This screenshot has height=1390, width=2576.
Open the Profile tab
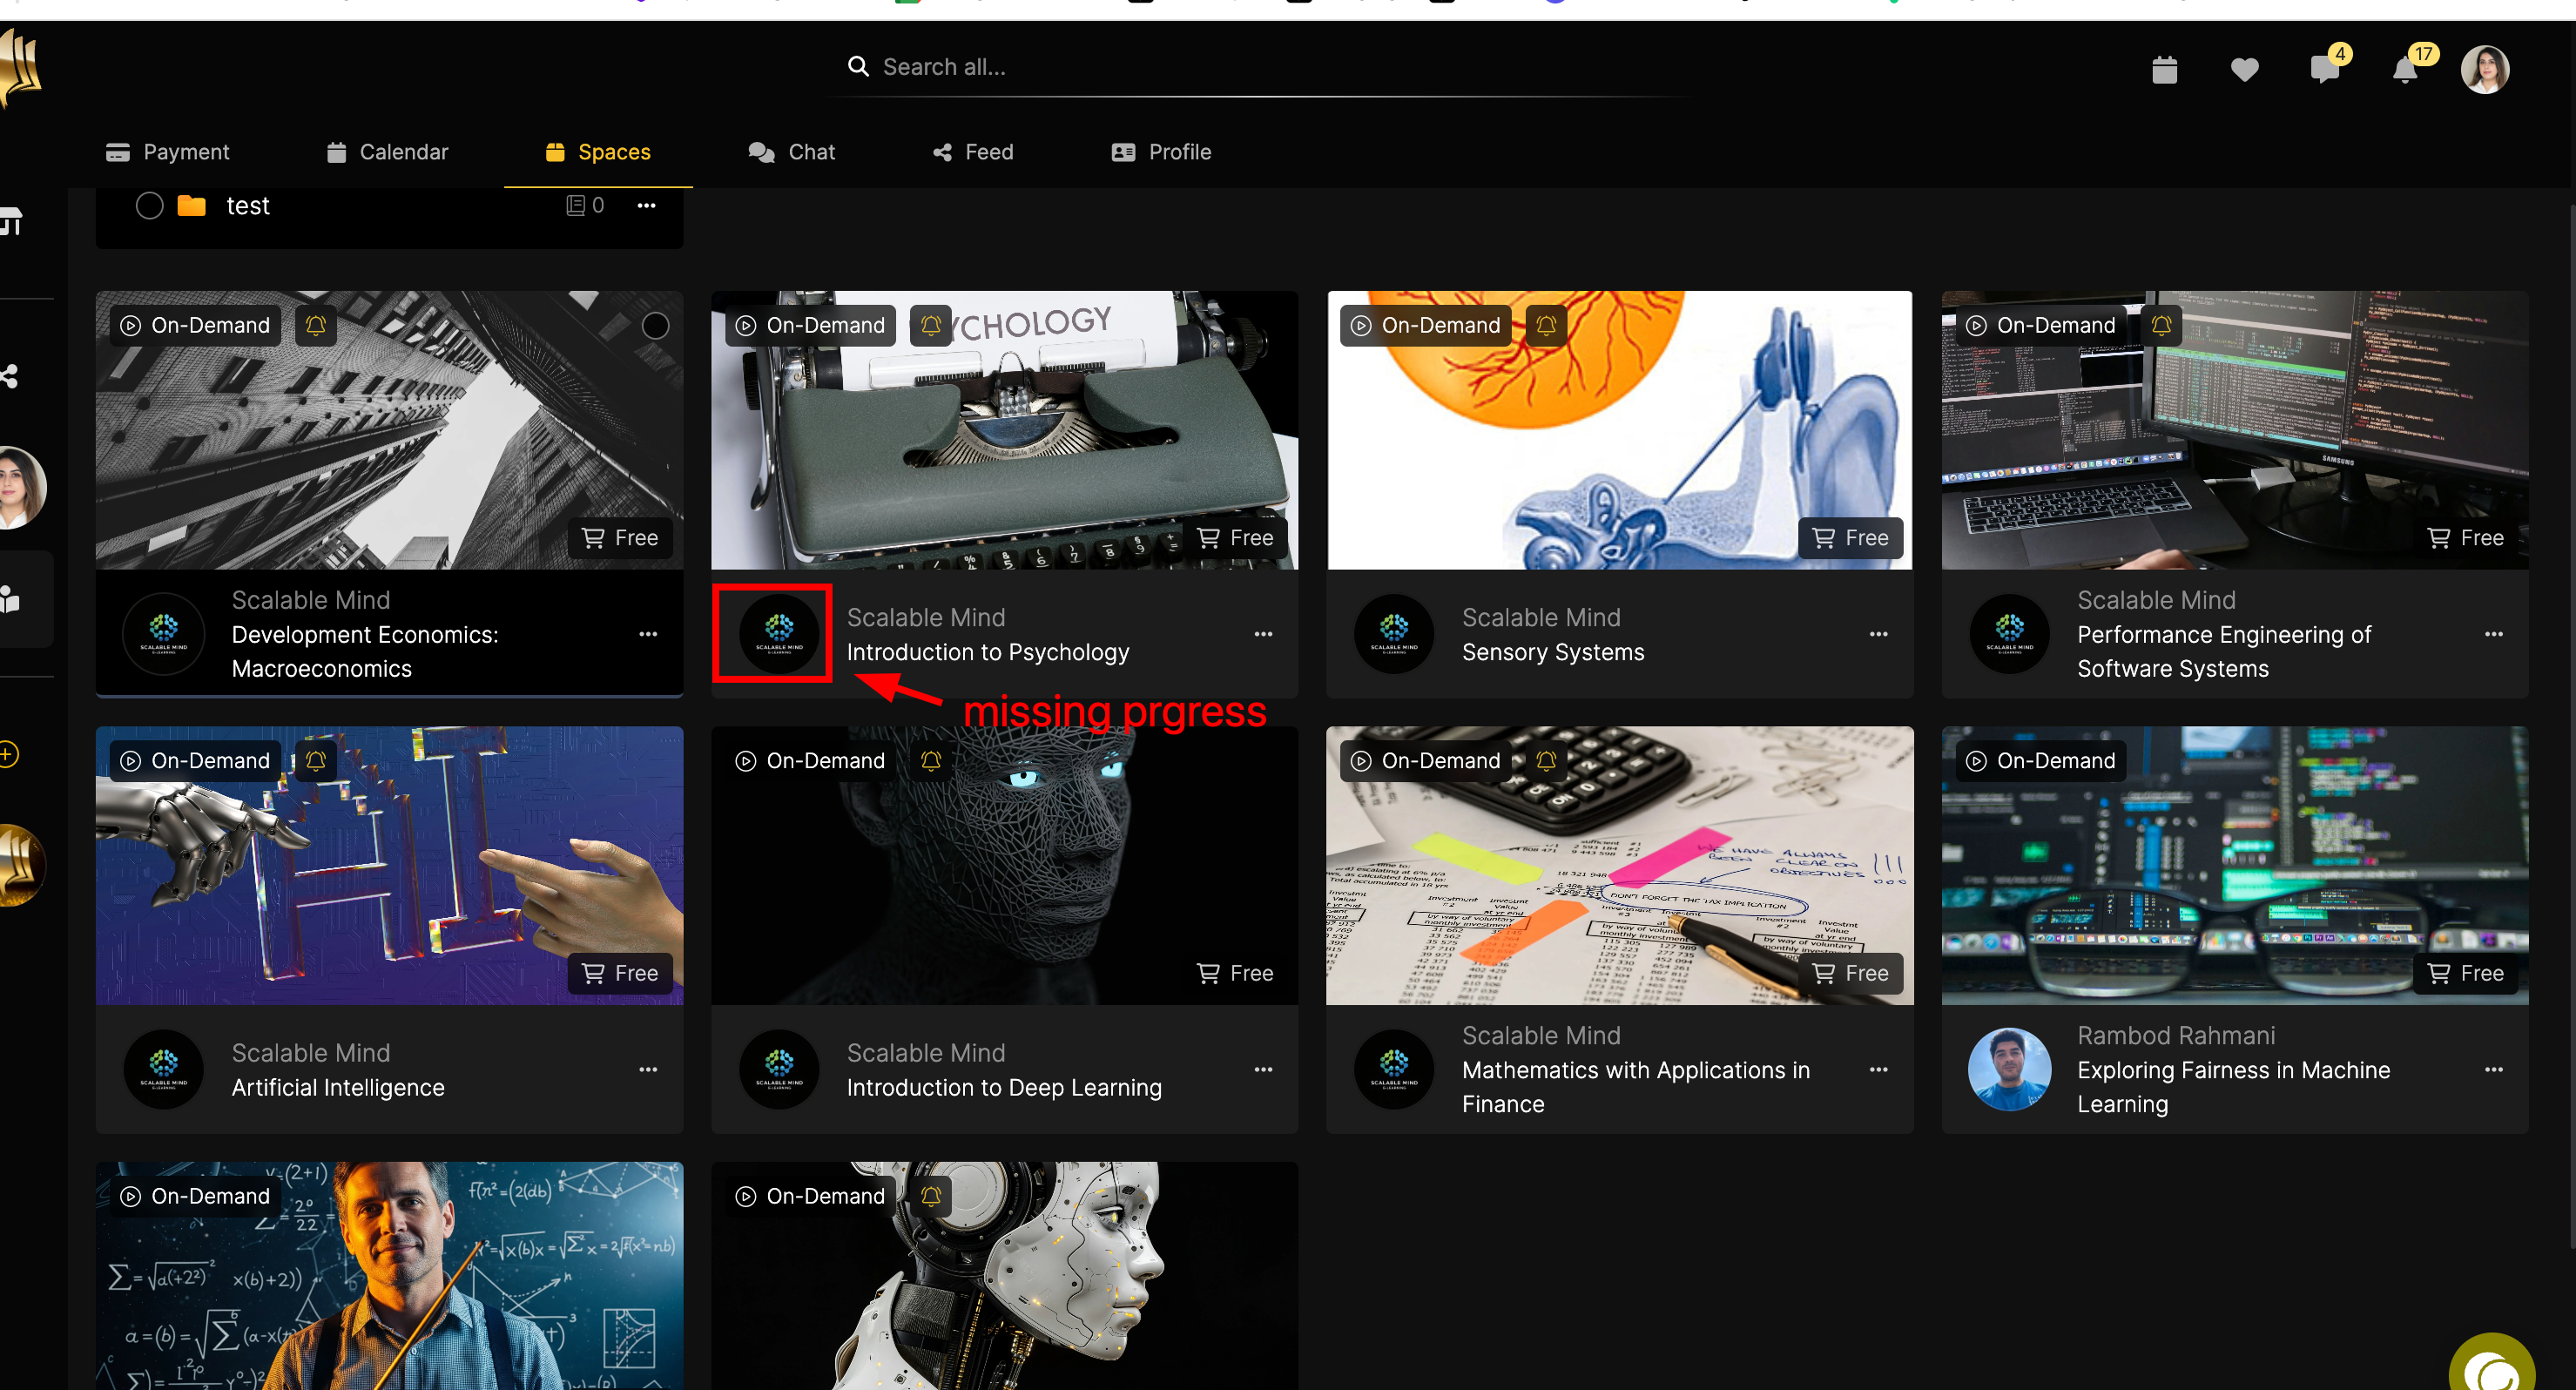(x=1161, y=152)
